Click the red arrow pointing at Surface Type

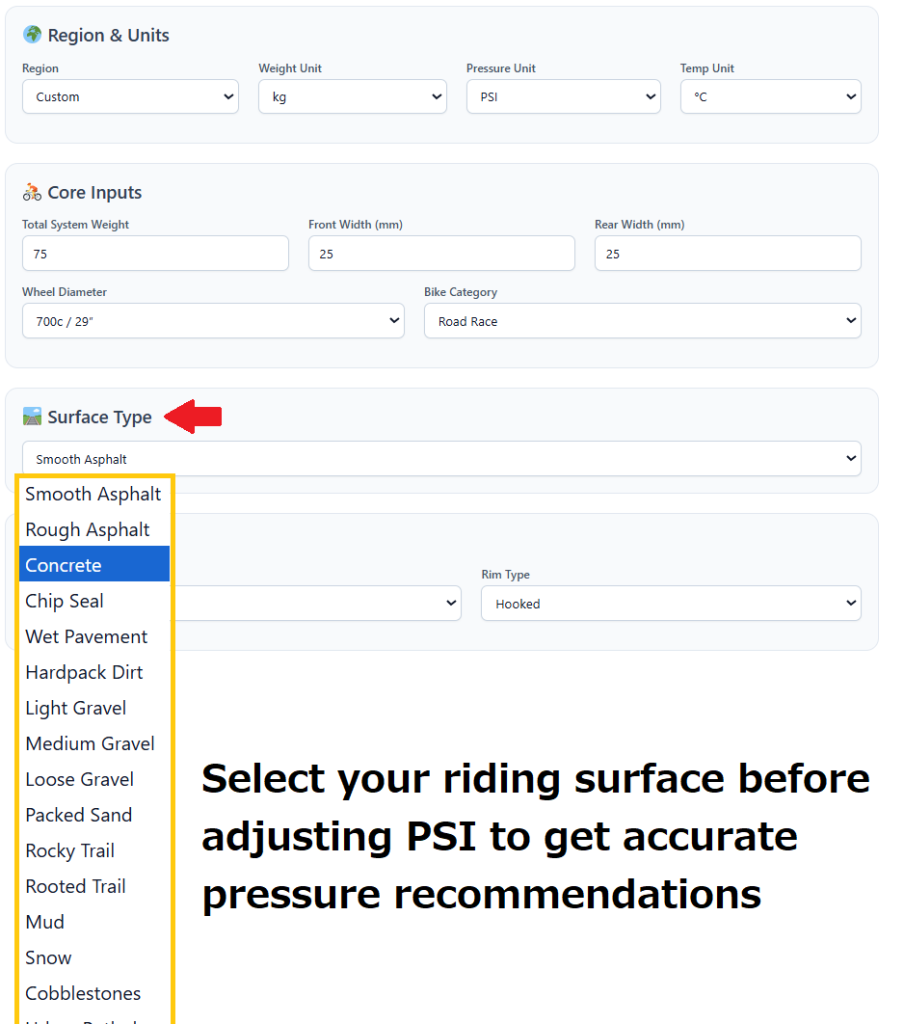pos(193,417)
